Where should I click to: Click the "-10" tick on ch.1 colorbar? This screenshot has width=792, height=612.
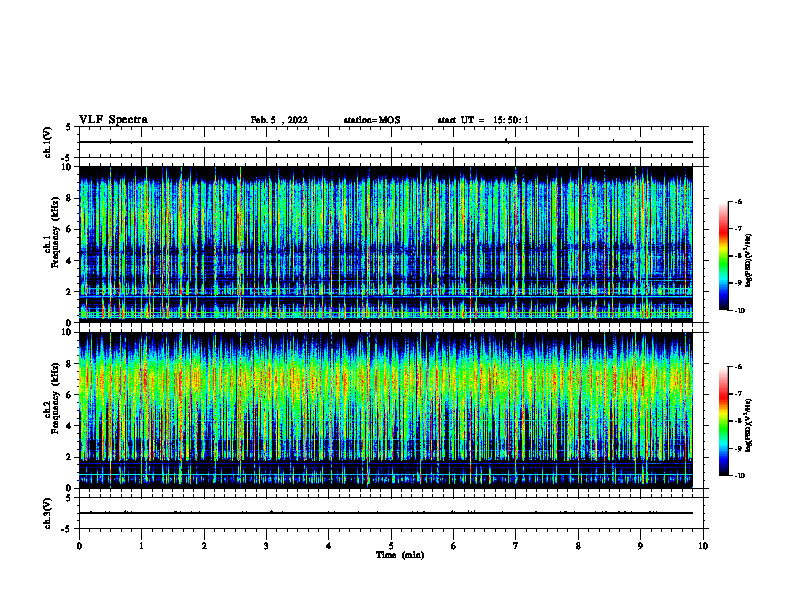pos(739,311)
